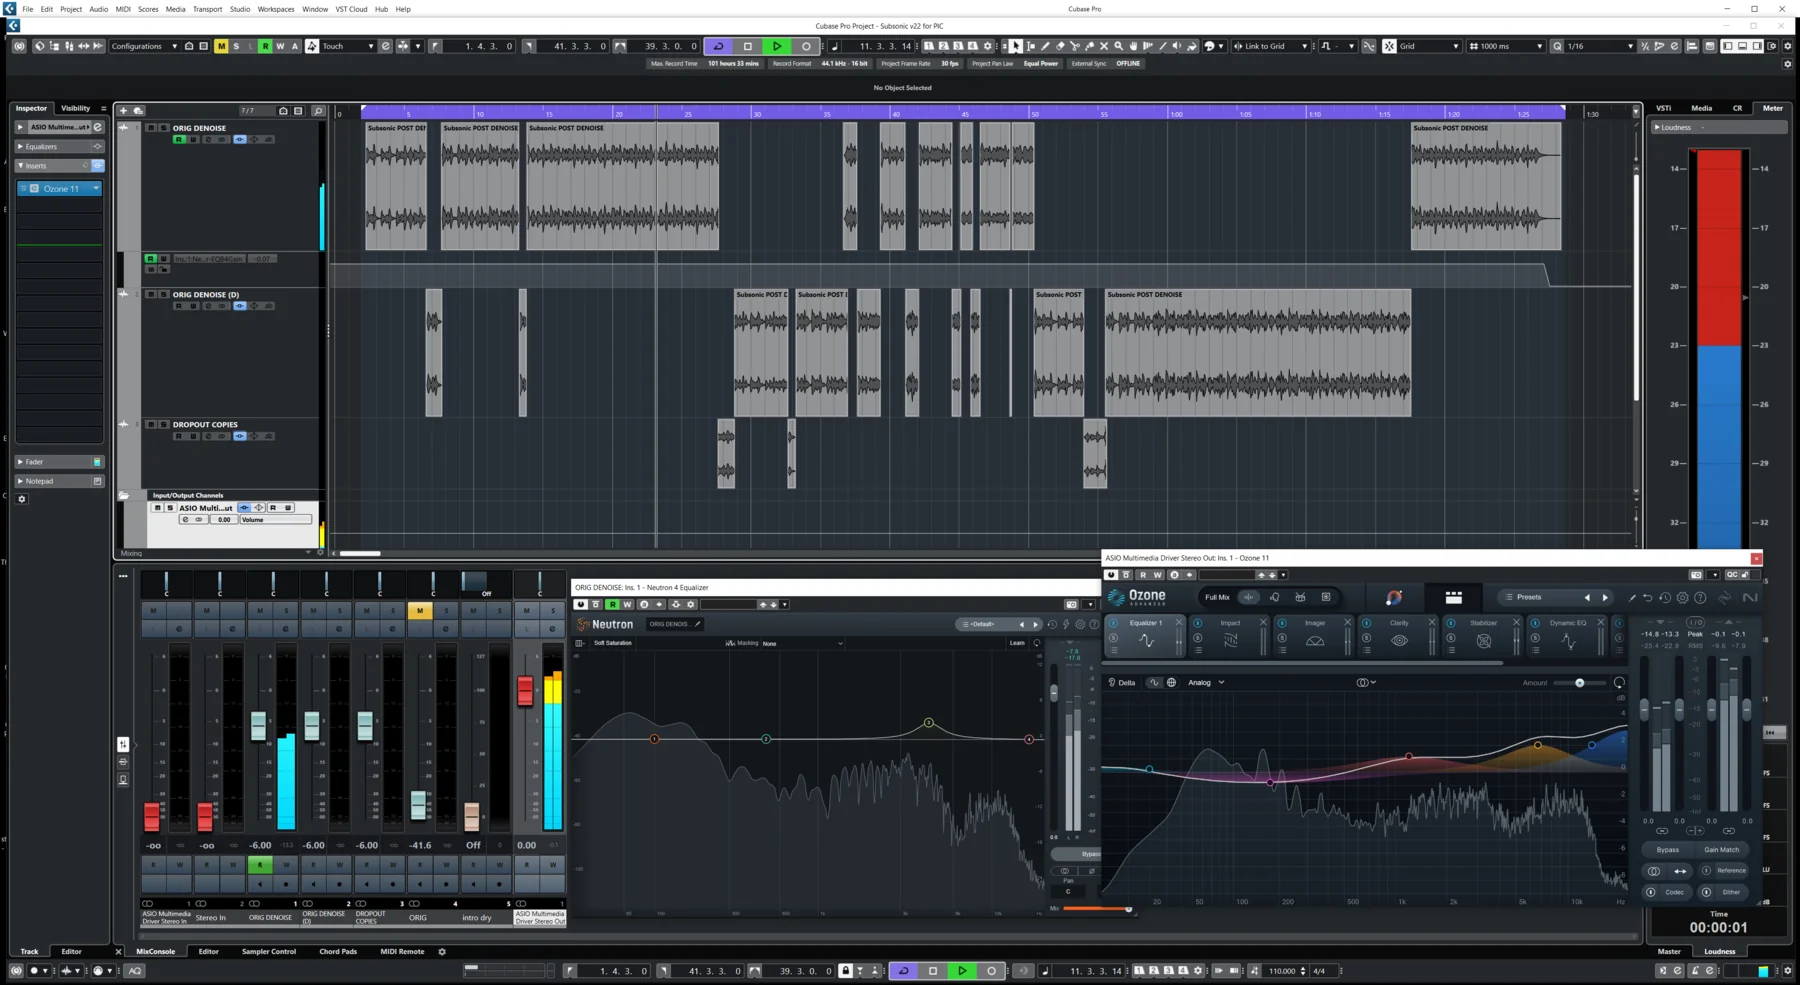Start playback with the transport Play button
The image size is (1800, 985).
pos(961,970)
